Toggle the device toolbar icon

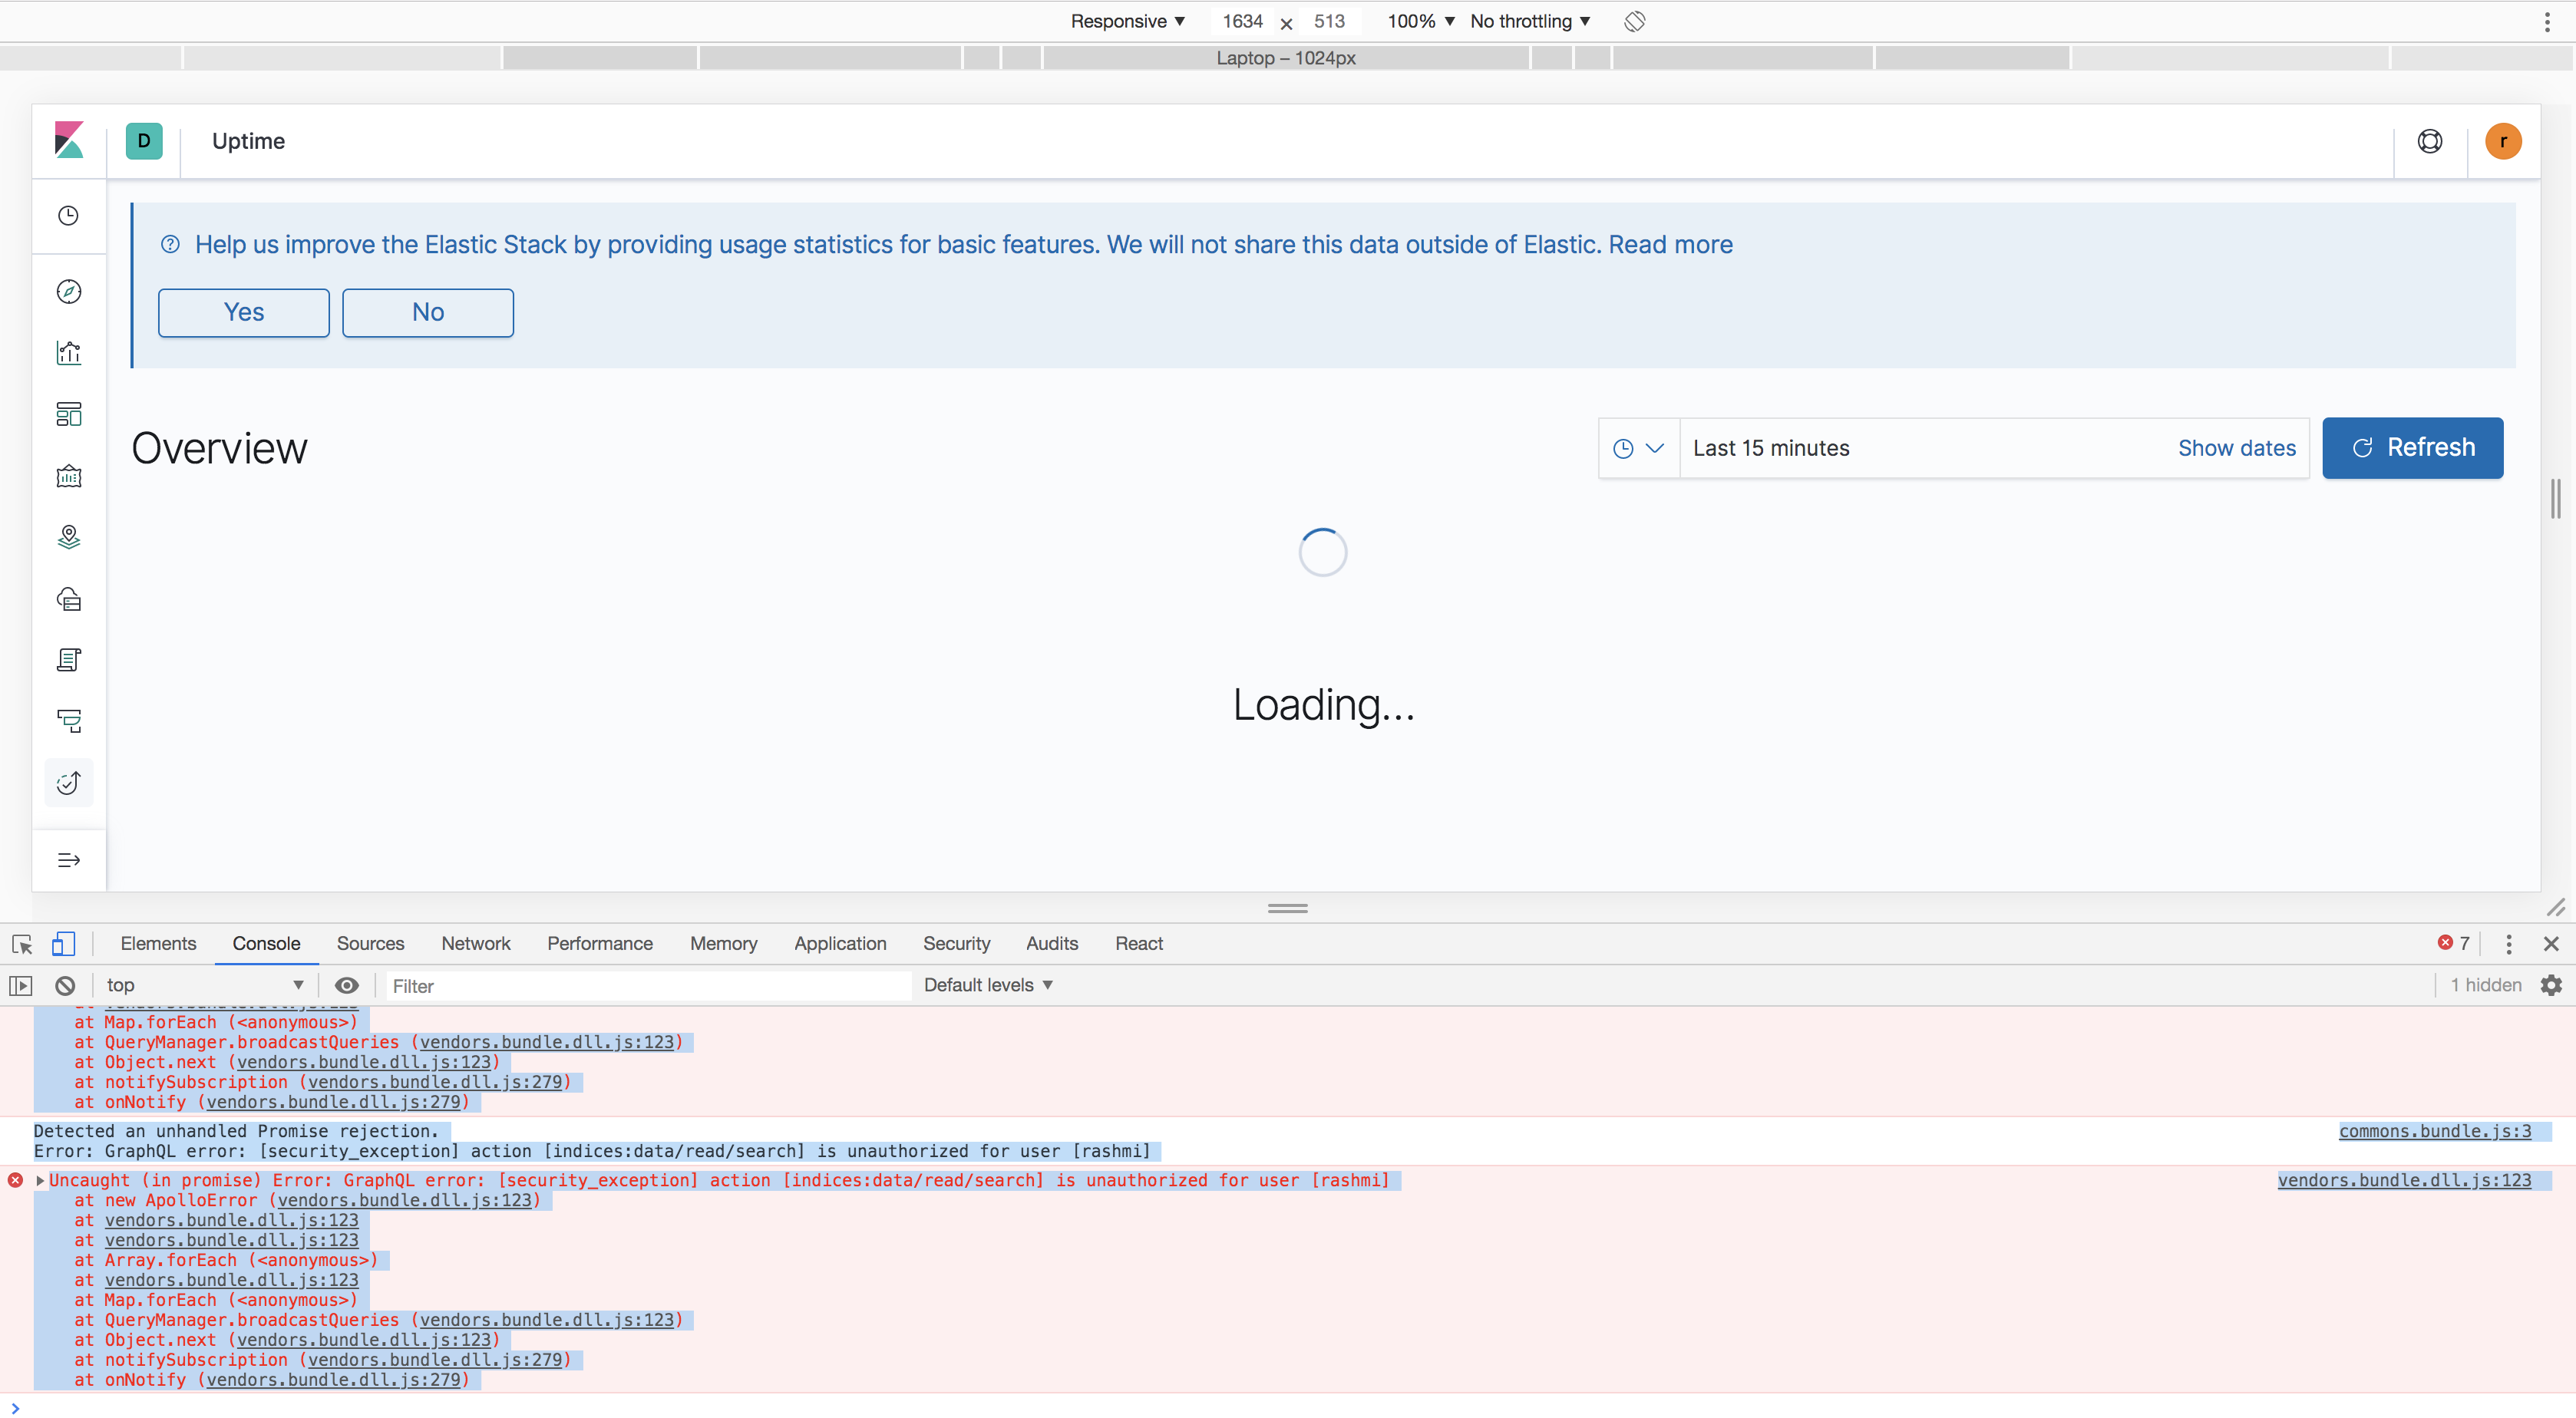[63, 943]
